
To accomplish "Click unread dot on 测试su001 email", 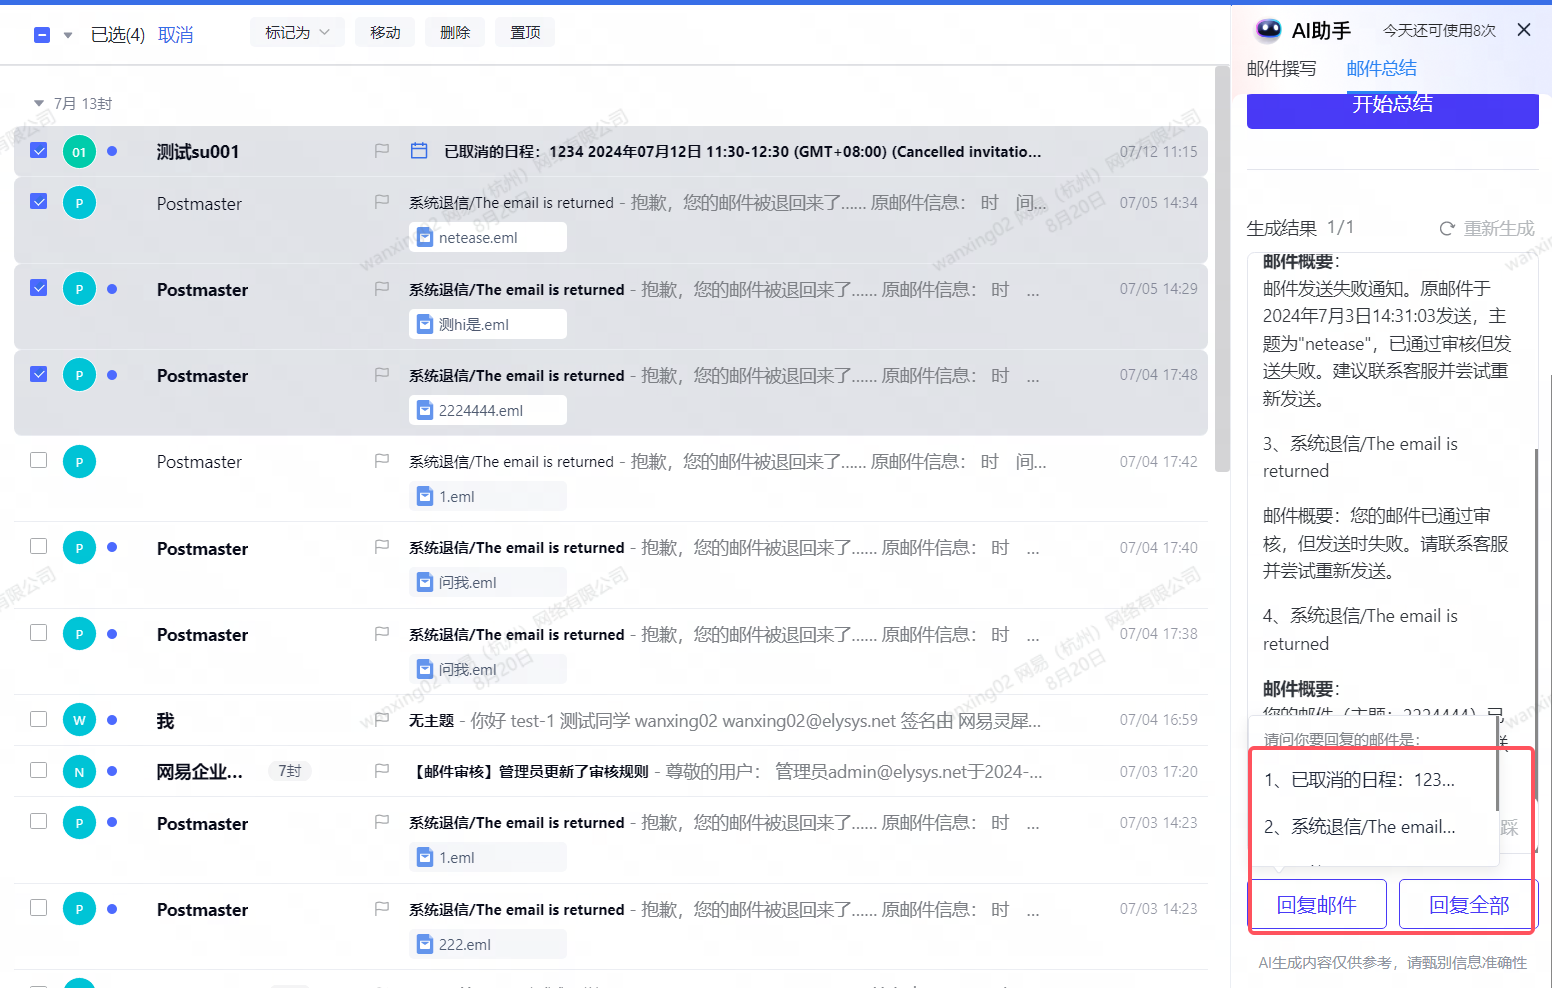I will tap(112, 151).
